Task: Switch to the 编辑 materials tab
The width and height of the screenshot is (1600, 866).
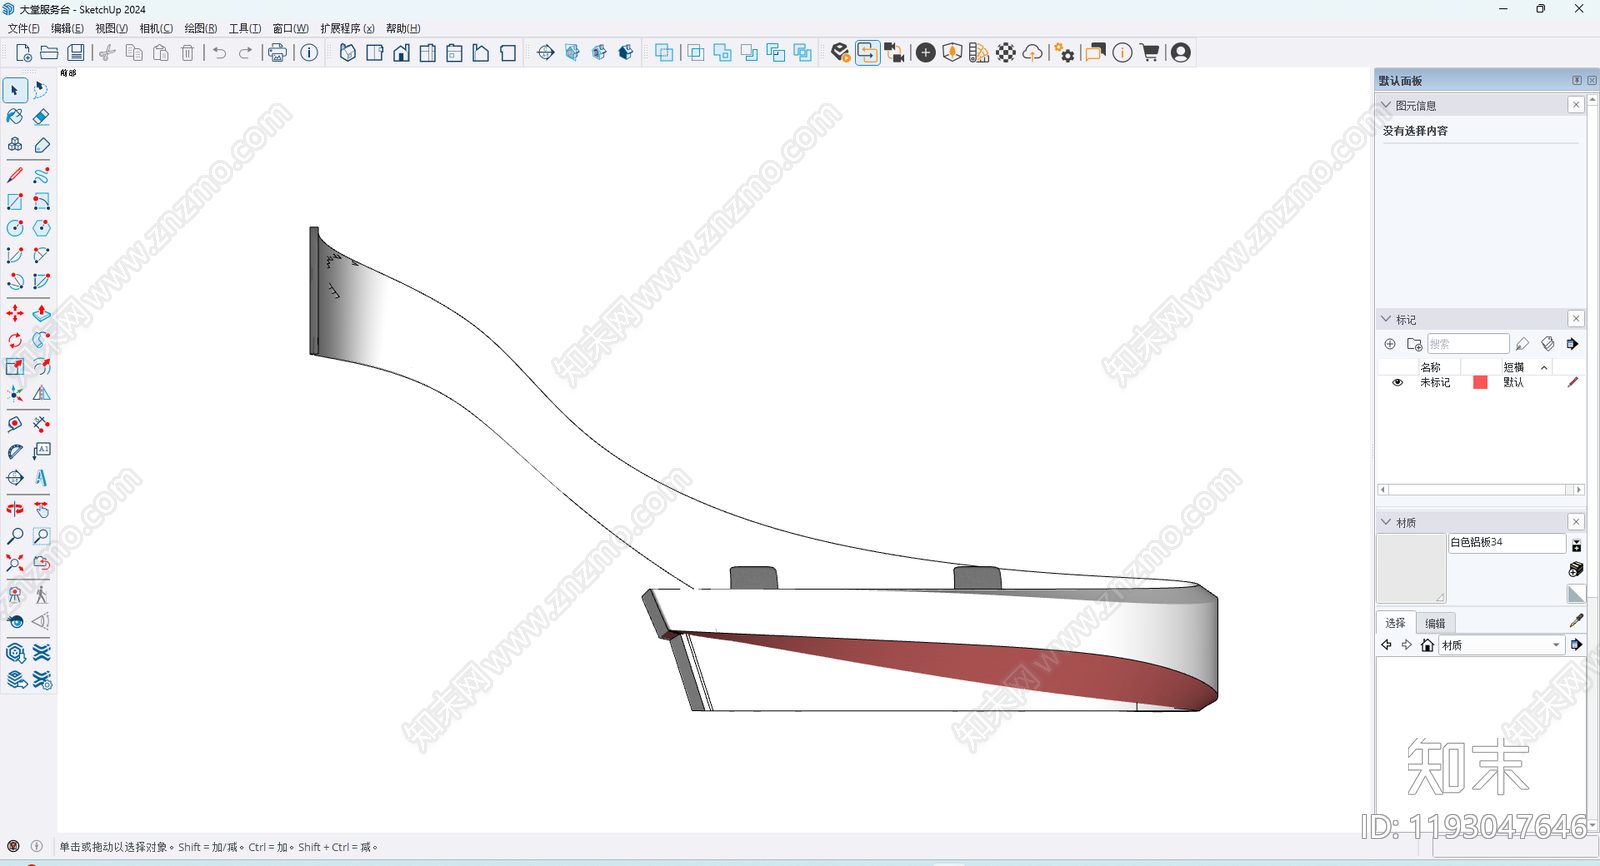Action: (1435, 623)
